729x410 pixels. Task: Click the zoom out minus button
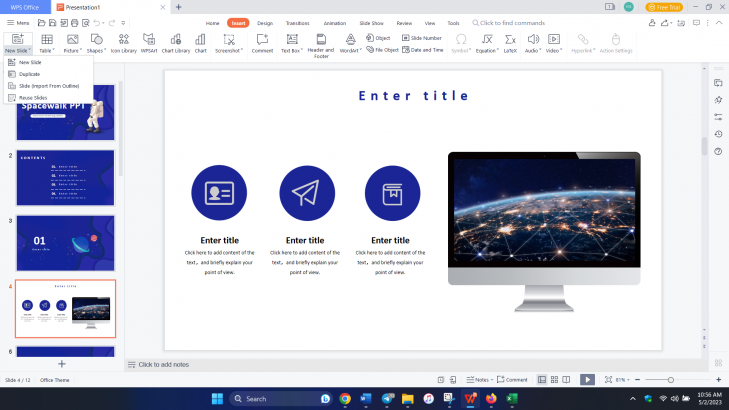point(637,380)
